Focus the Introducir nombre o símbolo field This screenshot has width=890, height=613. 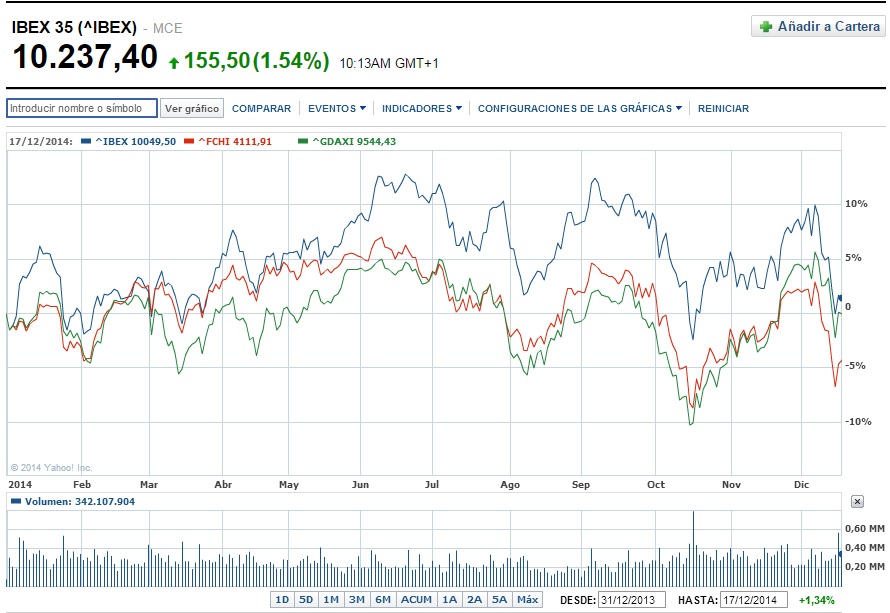point(82,108)
